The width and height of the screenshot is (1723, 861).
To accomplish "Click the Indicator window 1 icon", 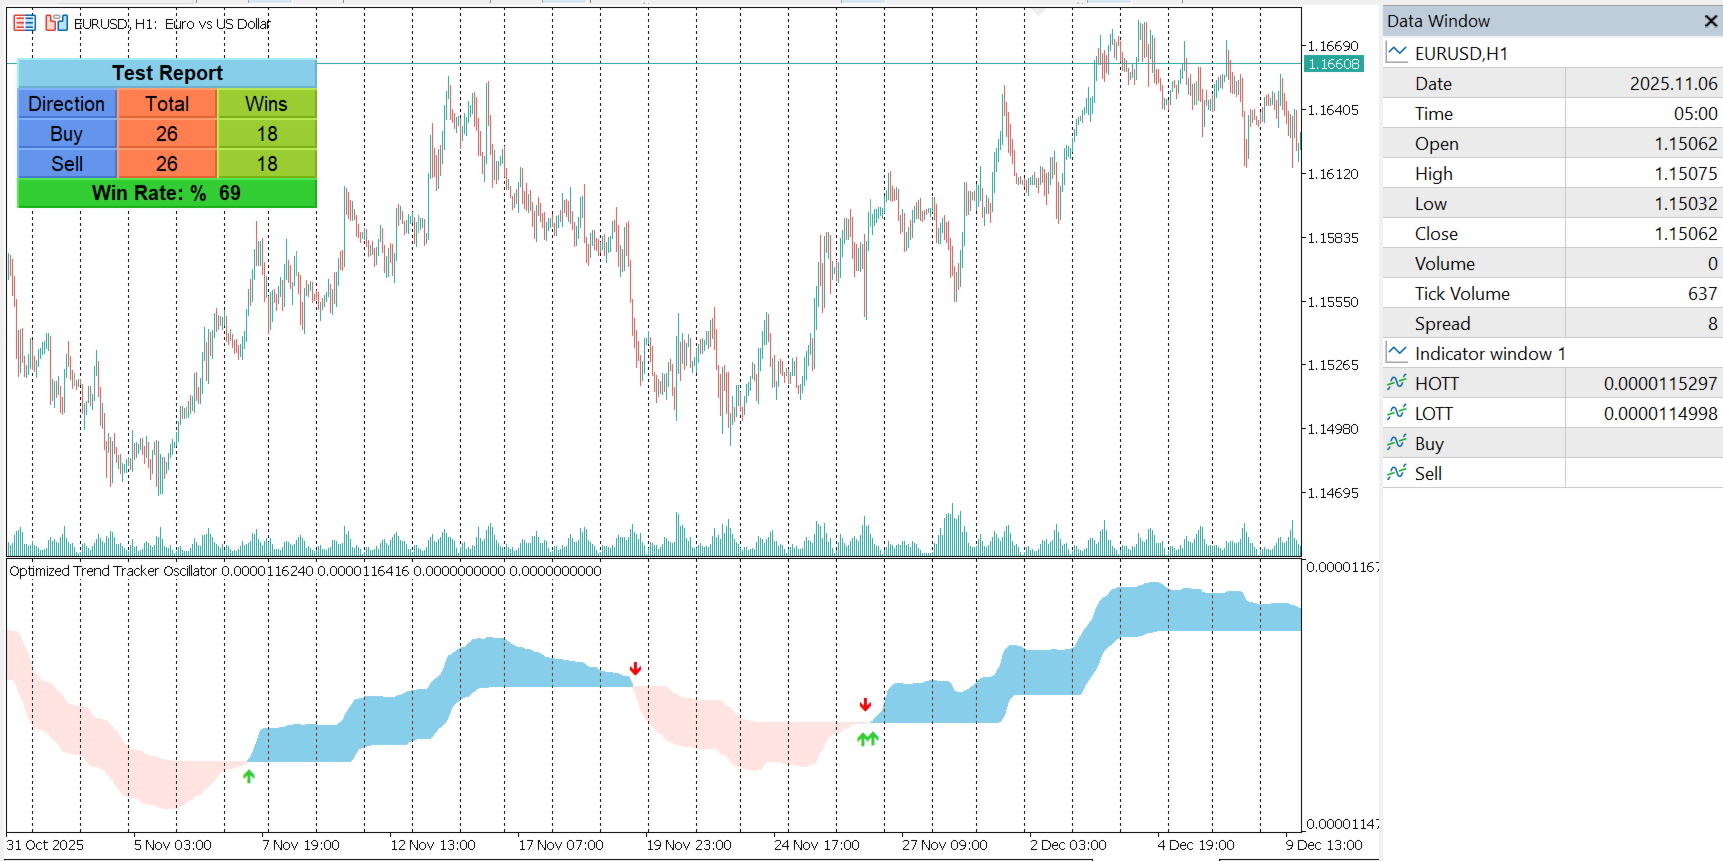I will pos(1397,353).
